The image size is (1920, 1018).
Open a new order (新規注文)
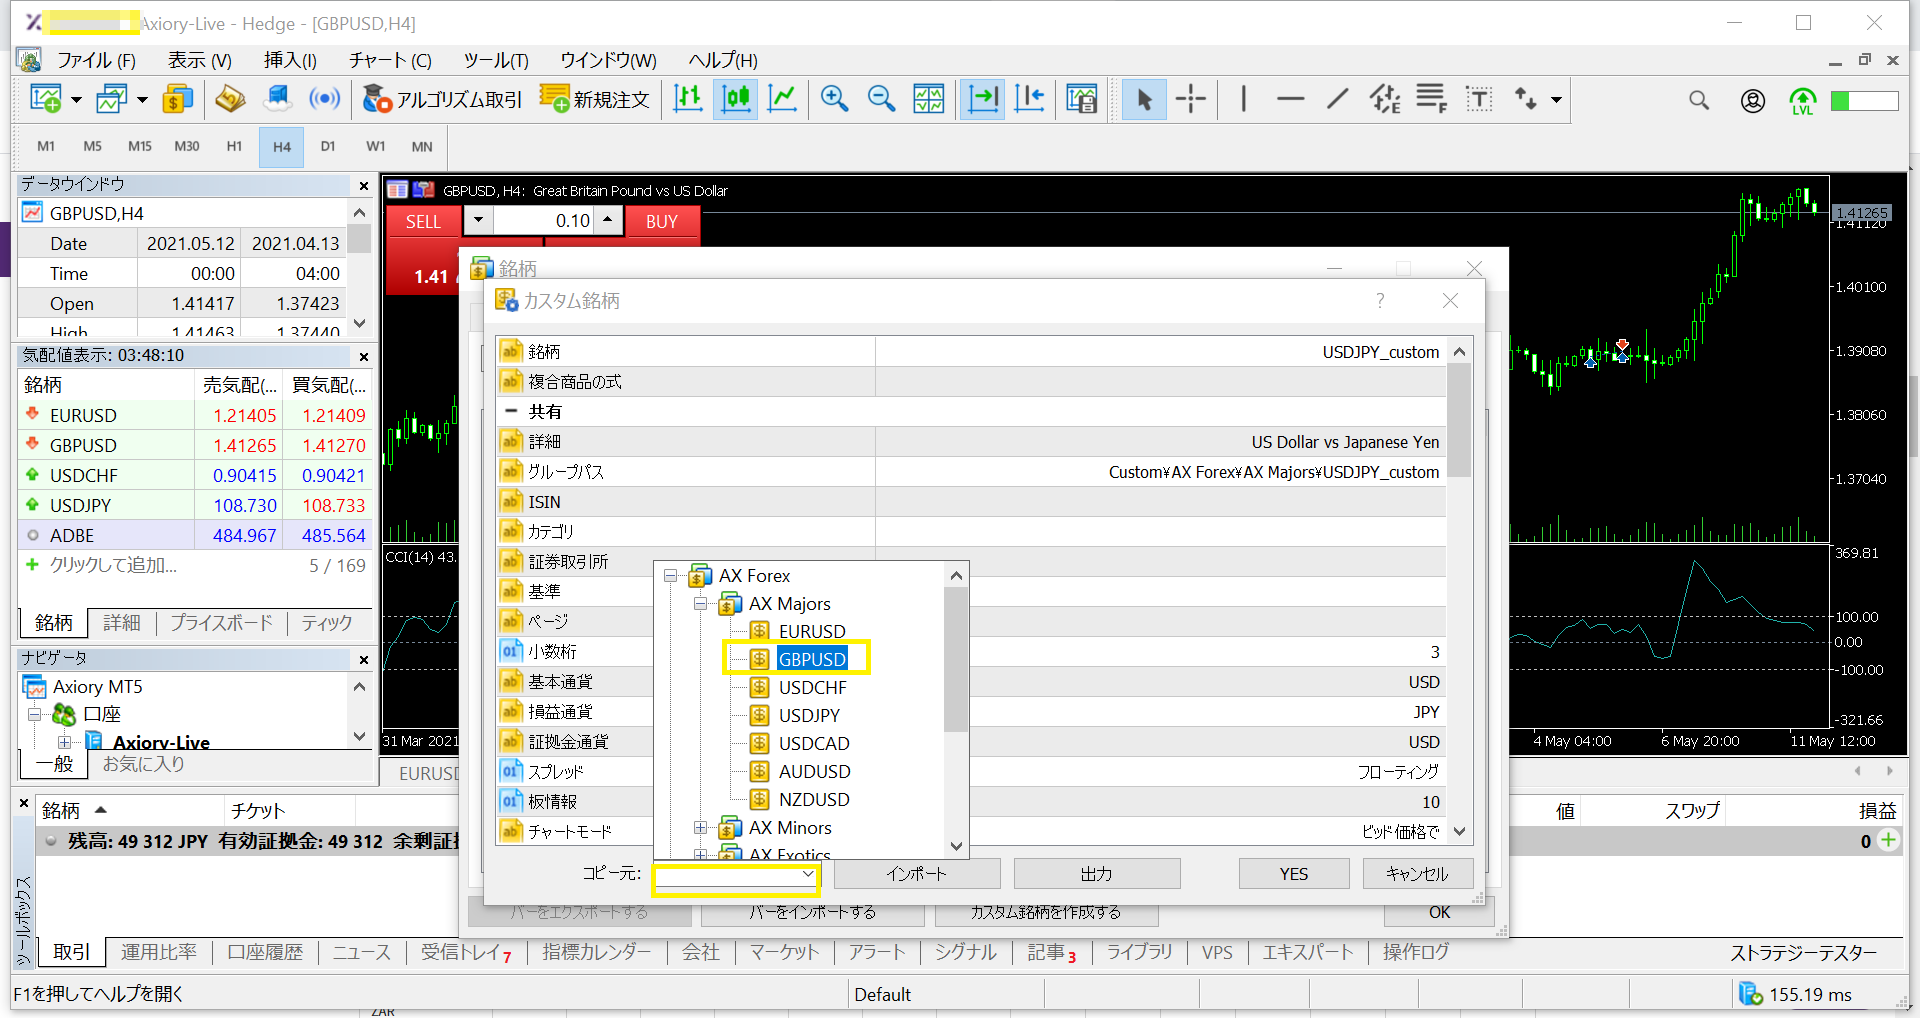594,99
